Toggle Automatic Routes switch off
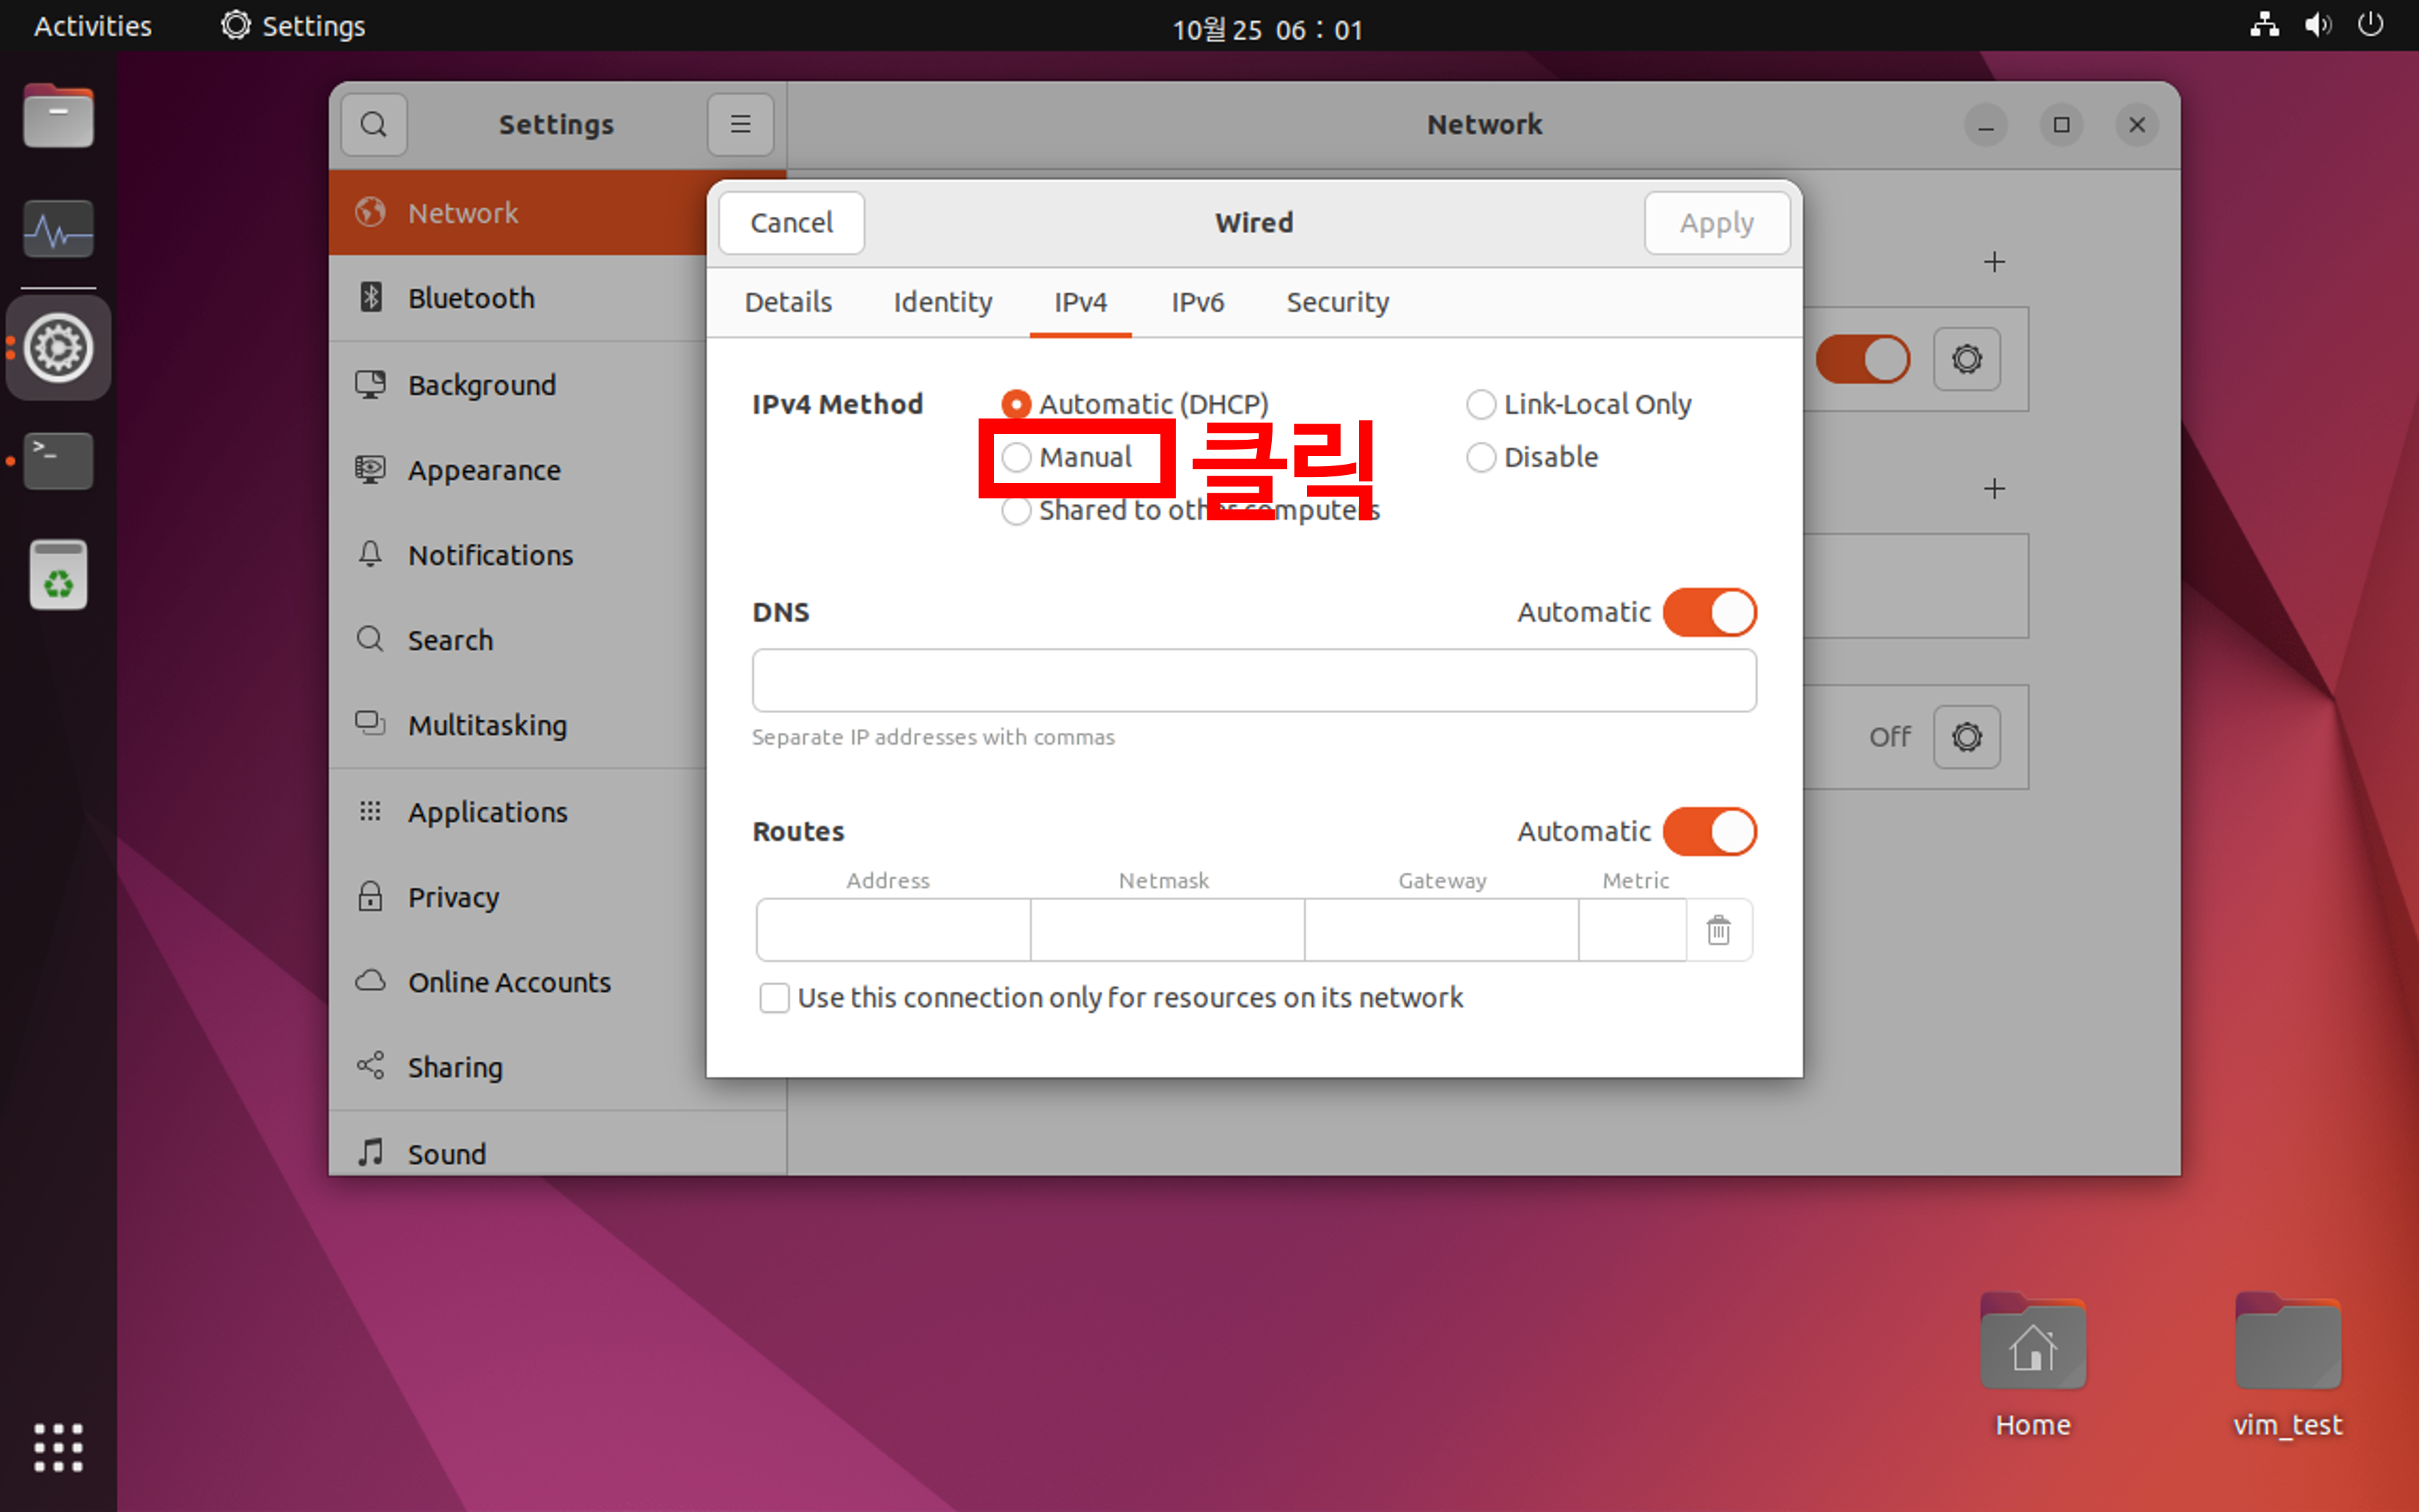Viewport: 2419px width, 1512px height. click(1709, 832)
